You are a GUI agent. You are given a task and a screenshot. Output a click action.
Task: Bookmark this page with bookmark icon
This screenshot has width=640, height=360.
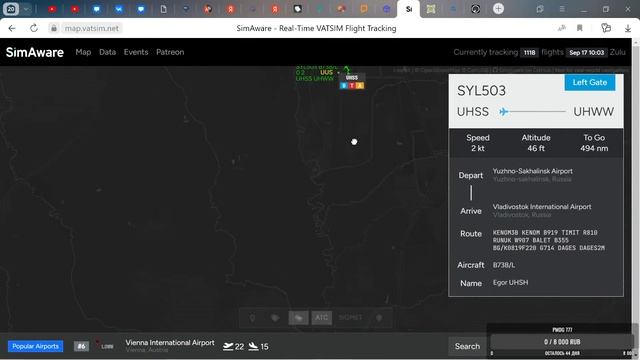point(580,28)
